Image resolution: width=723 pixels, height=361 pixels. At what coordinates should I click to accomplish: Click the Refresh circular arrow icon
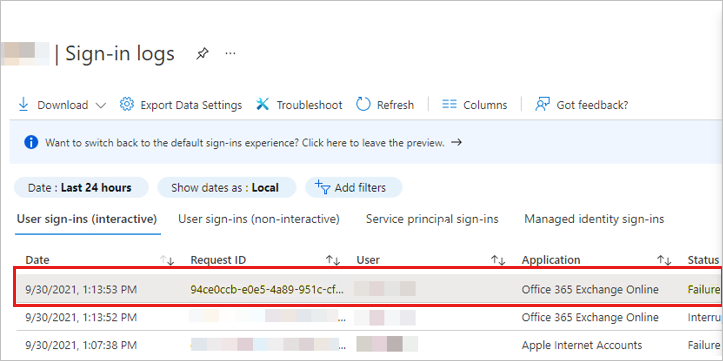tap(363, 105)
